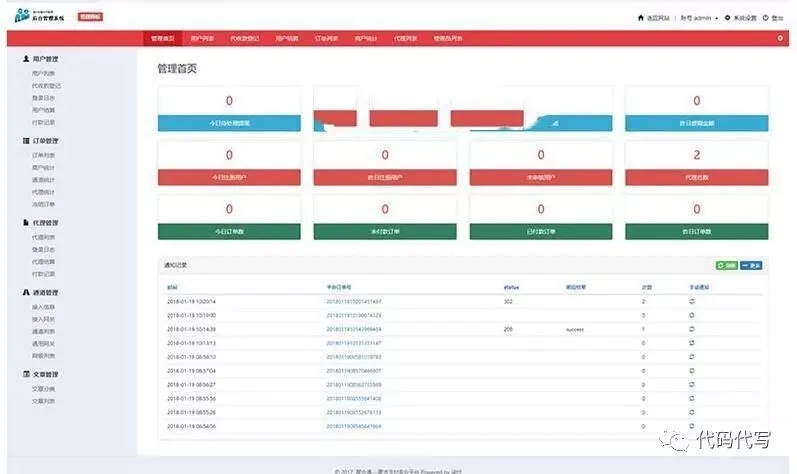Click the order number link in the 08:54:56 row
The image size is (797, 474).
click(354, 426)
